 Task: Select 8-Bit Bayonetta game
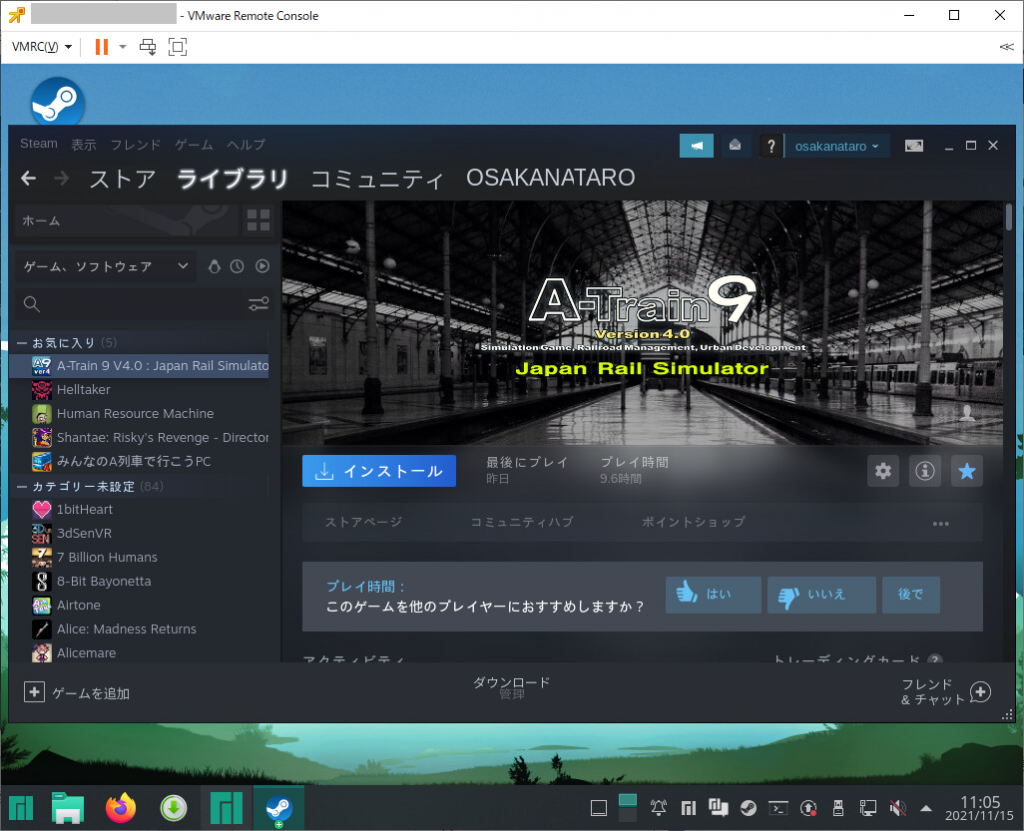tap(139, 581)
